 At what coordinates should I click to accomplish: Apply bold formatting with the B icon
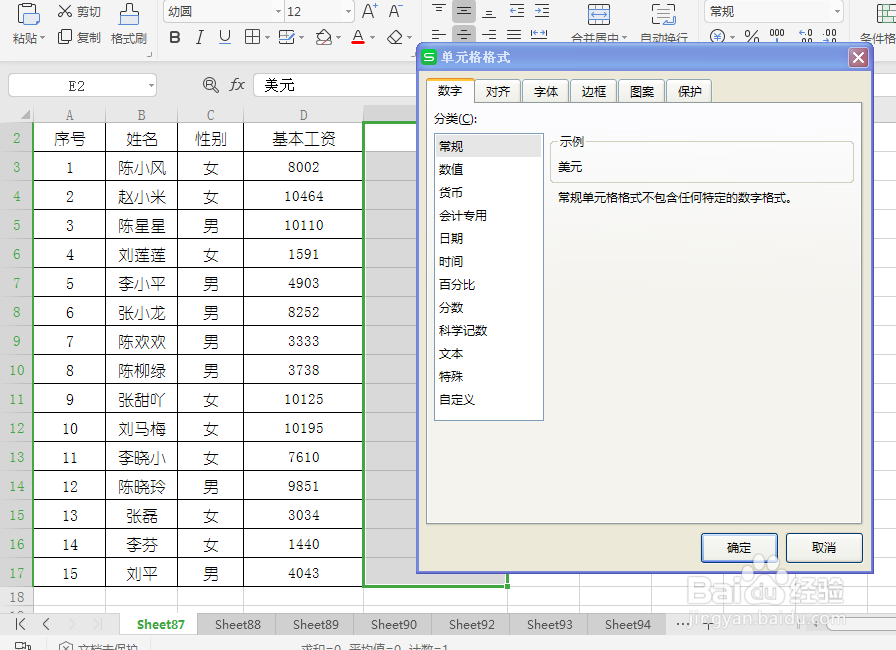(x=175, y=37)
